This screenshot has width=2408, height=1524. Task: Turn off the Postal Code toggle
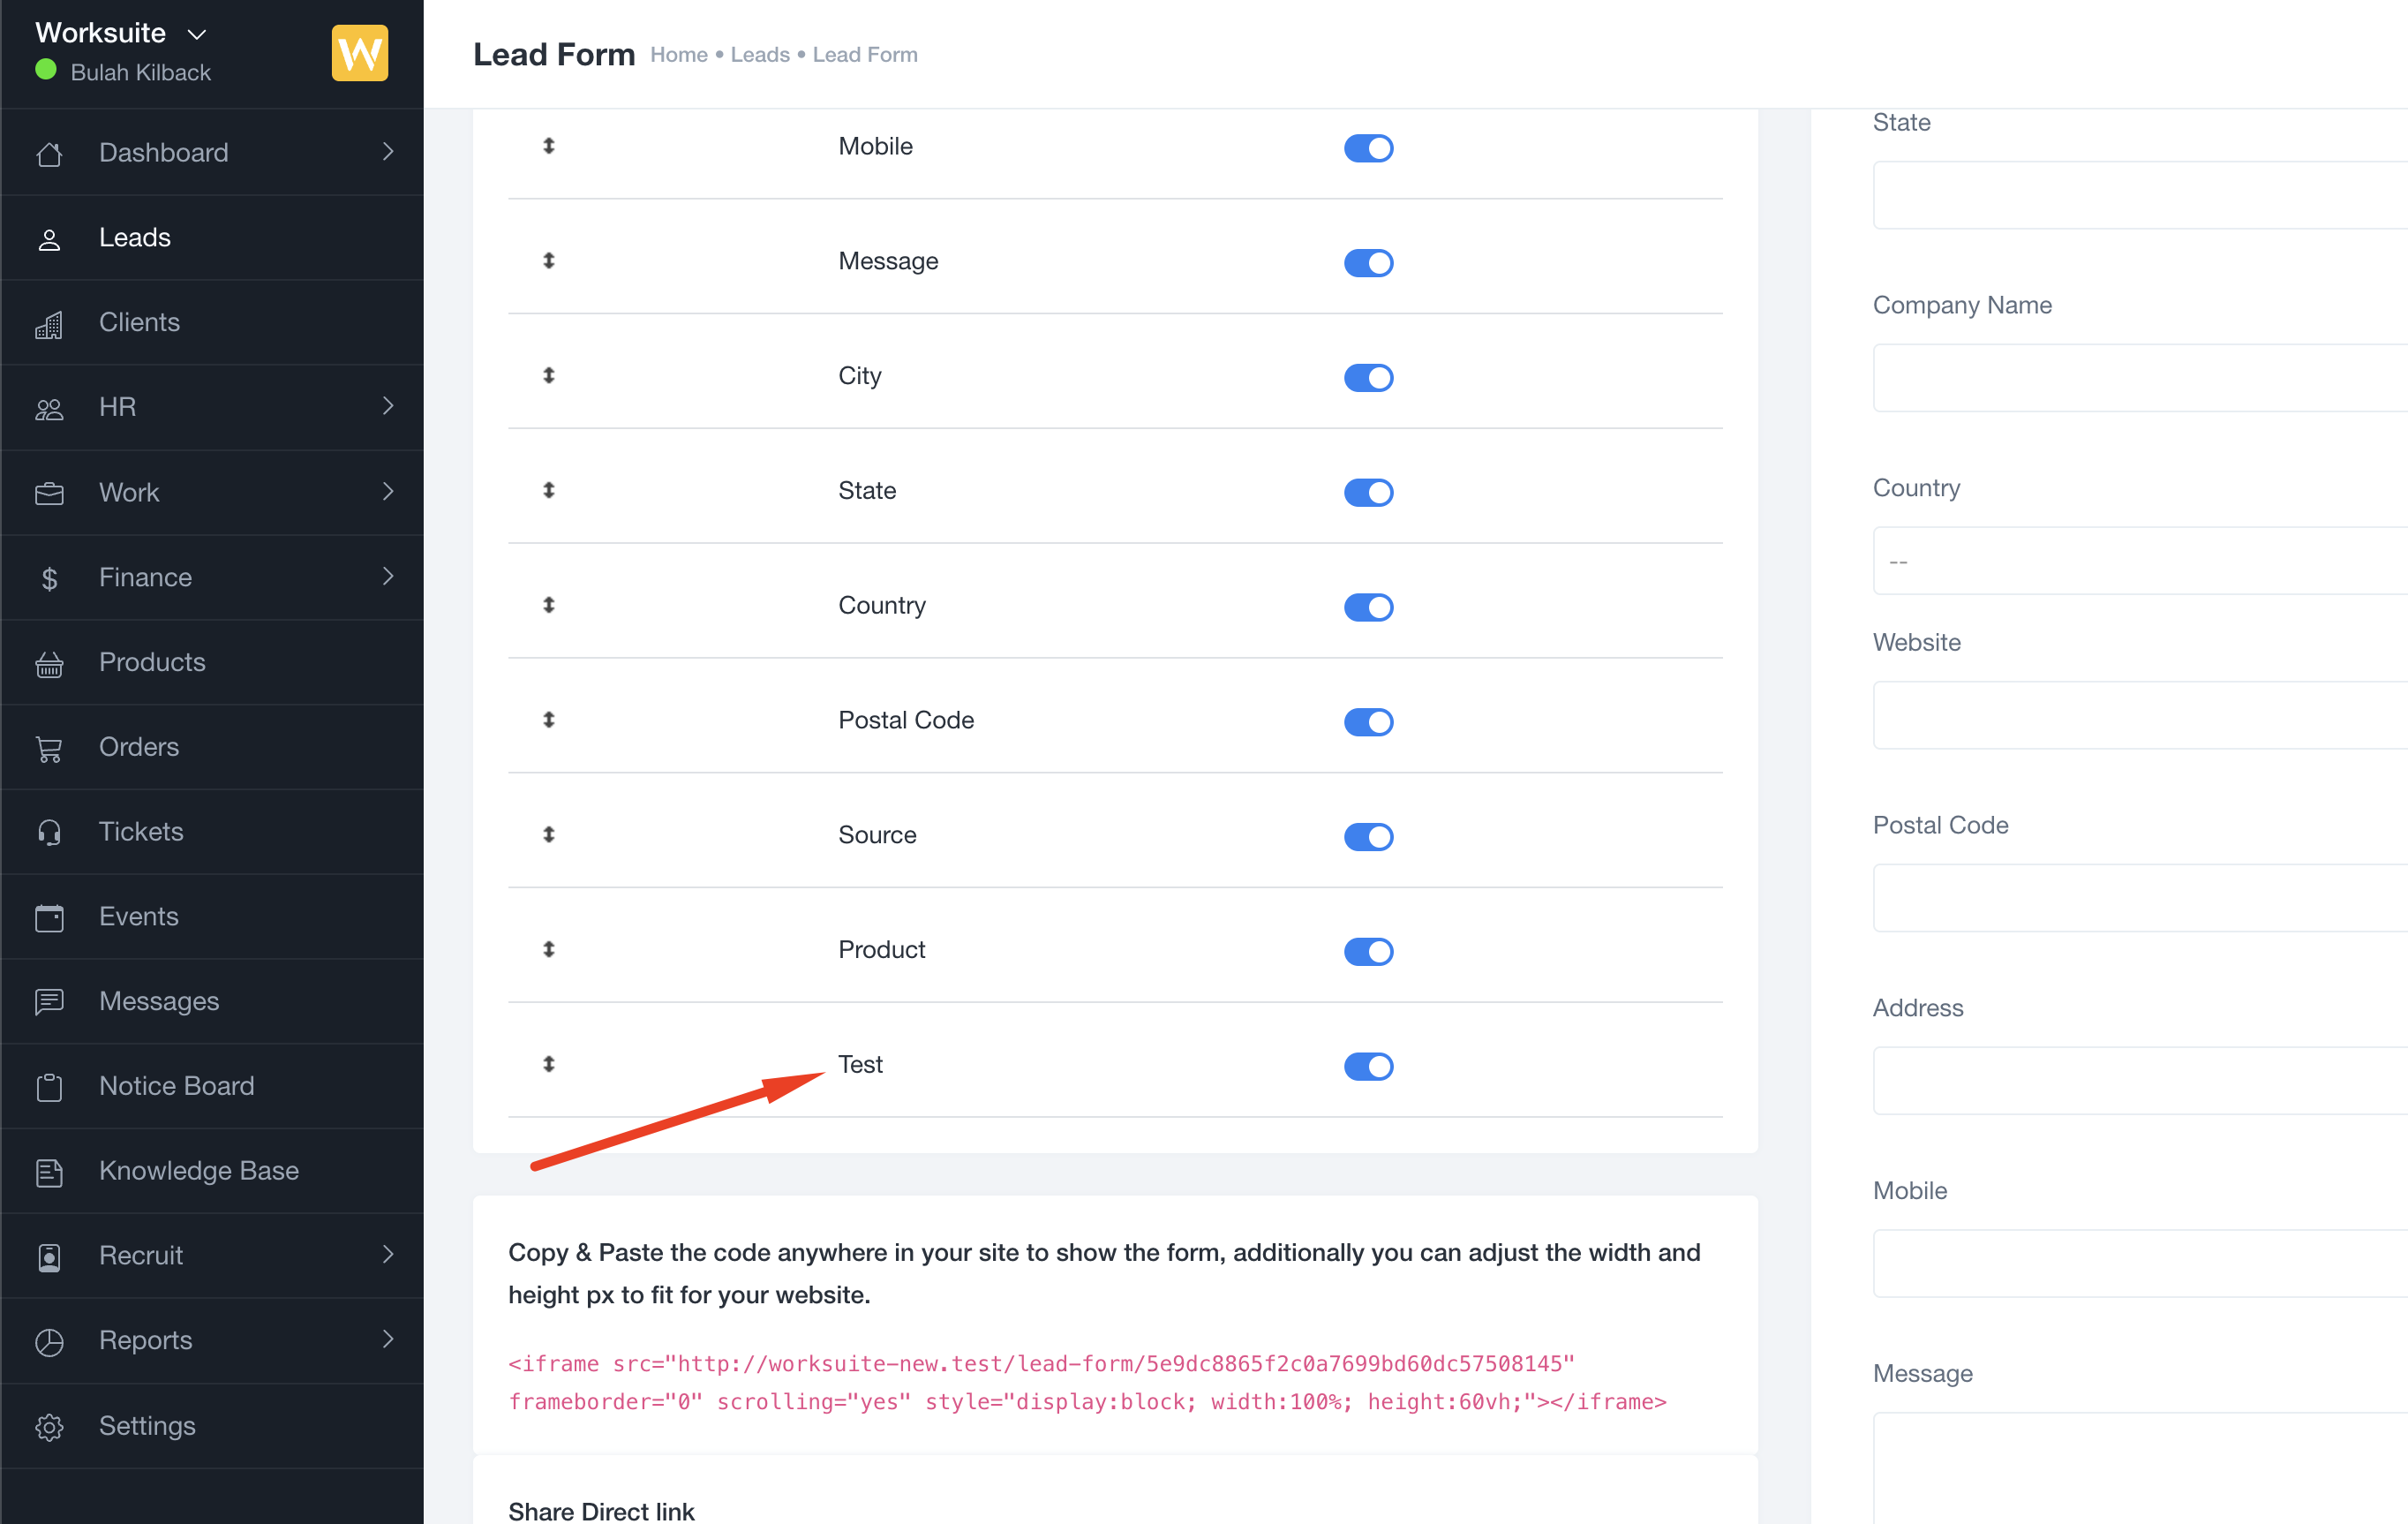click(1367, 722)
